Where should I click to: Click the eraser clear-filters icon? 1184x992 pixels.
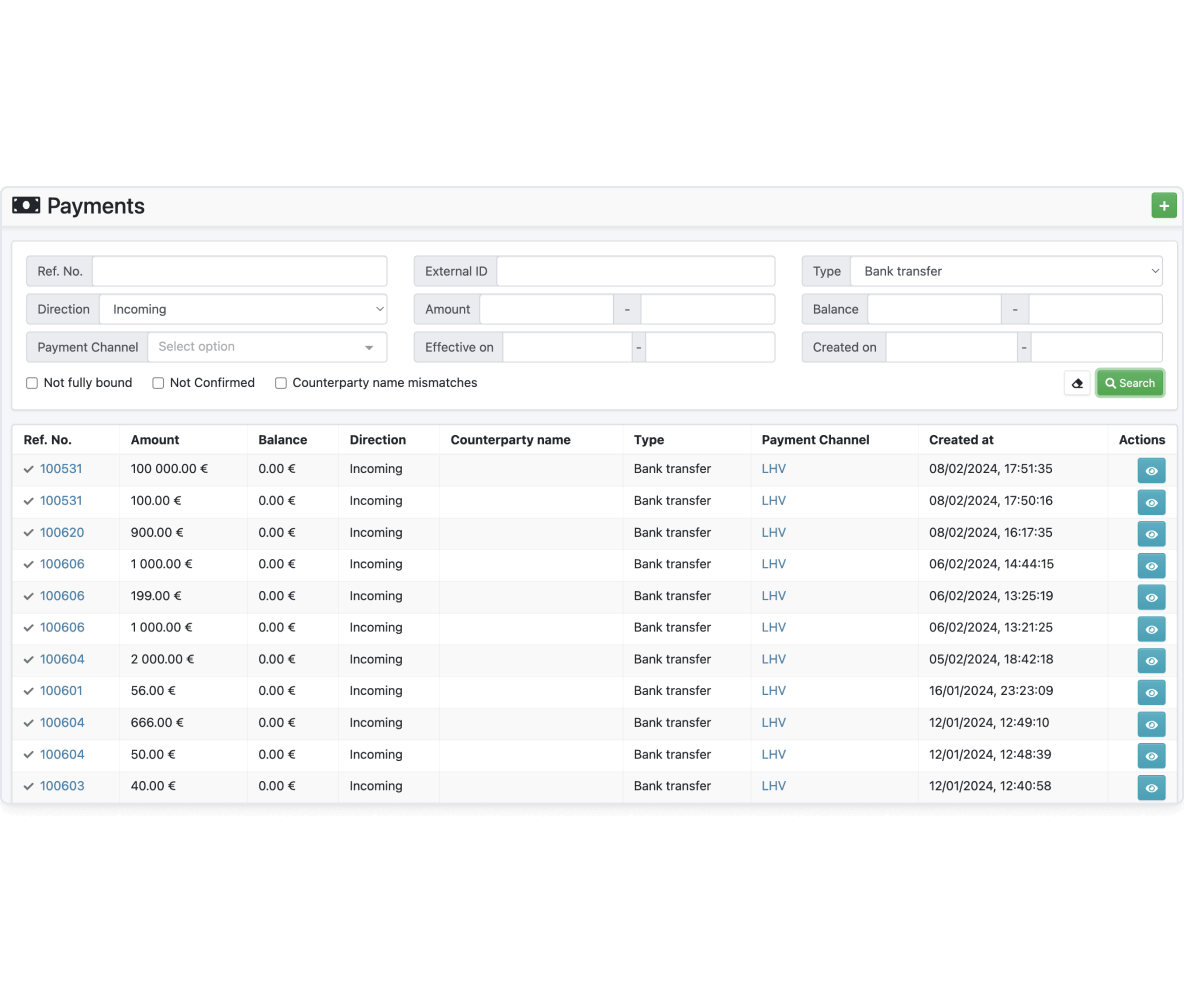pos(1078,384)
